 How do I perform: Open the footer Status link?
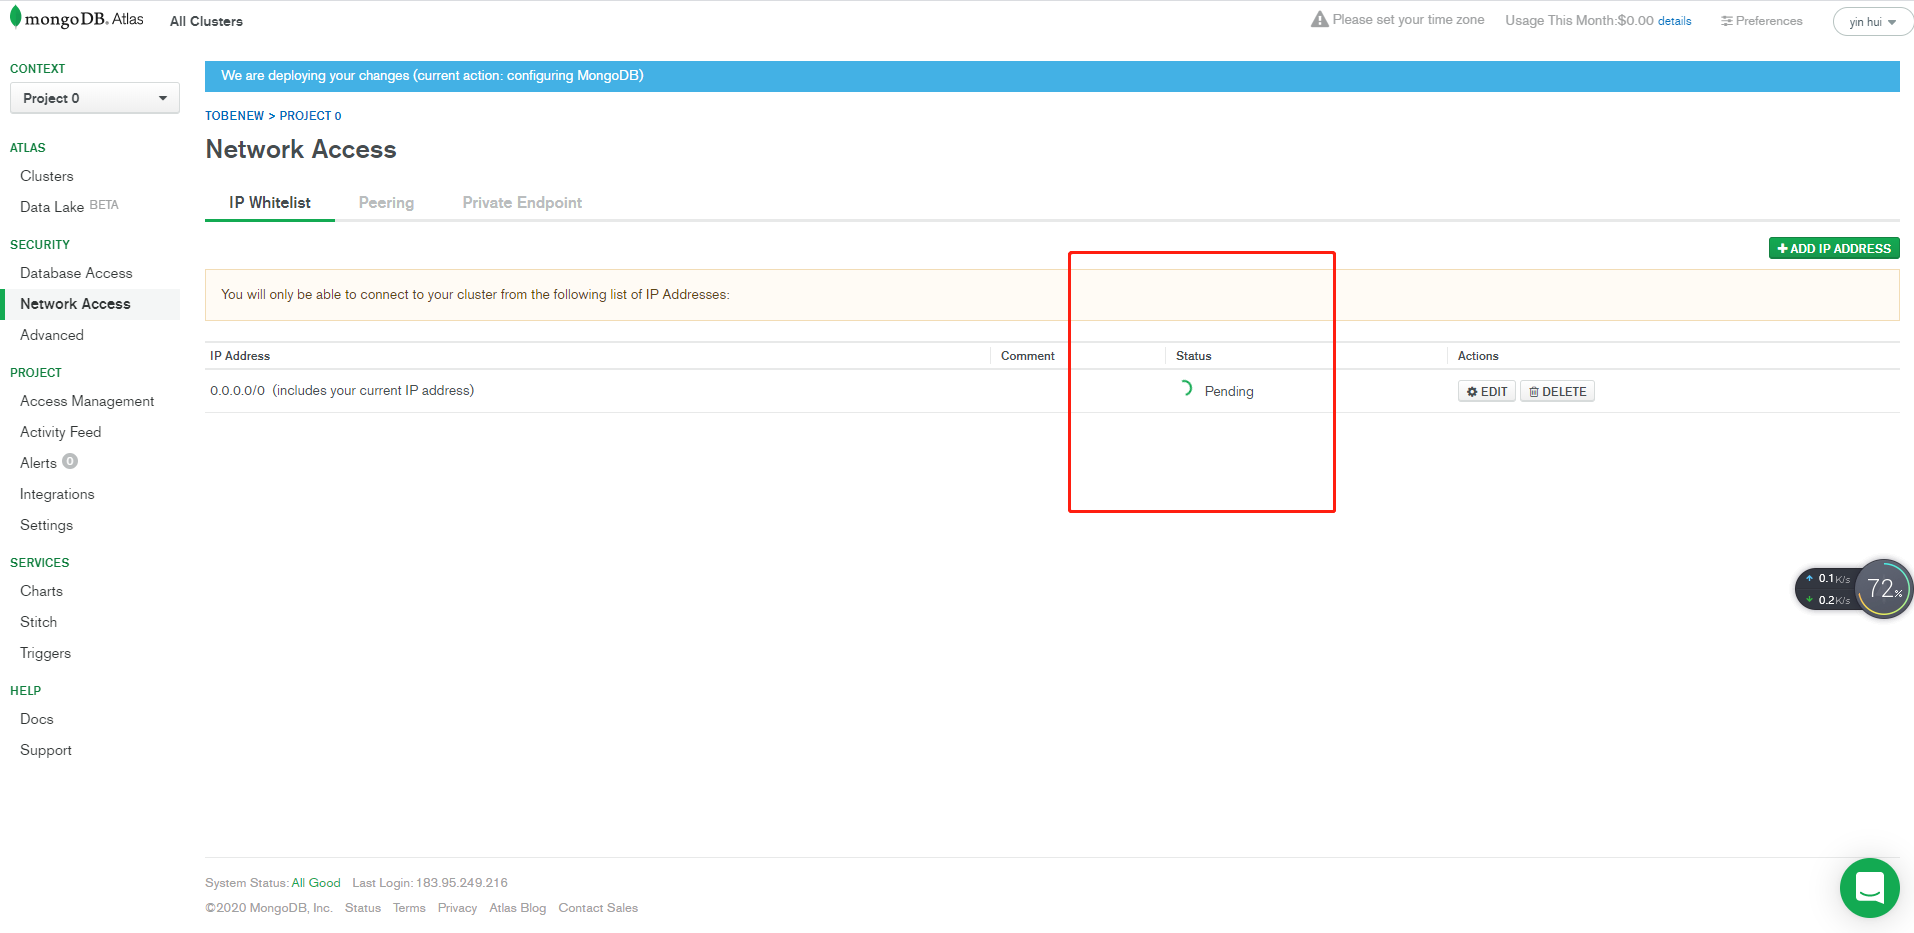point(363,908)
